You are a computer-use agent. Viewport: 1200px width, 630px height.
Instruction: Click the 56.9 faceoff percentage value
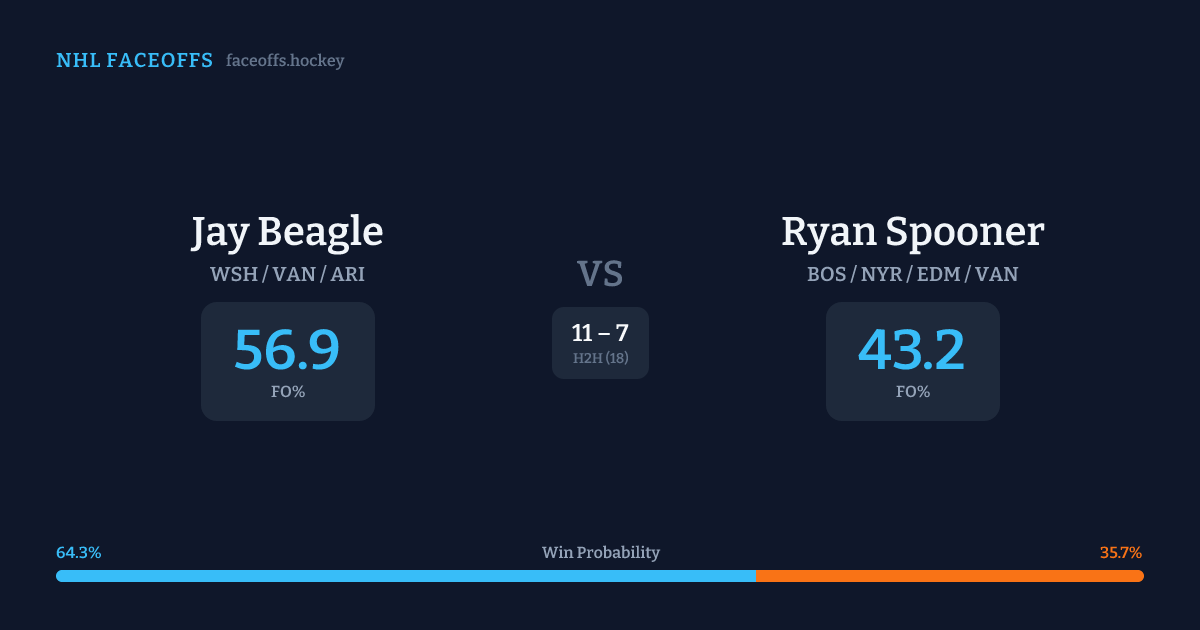[x=287, y=350]
